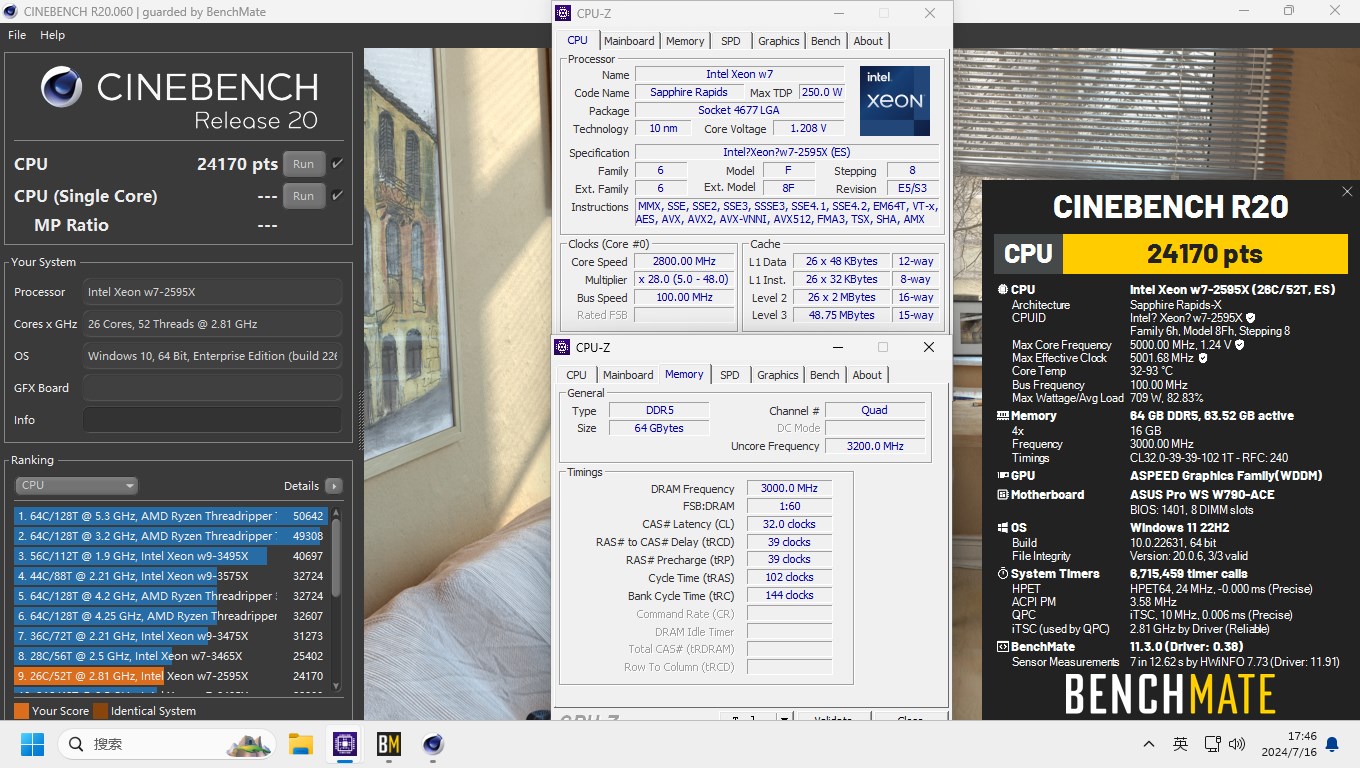Open the Windows Start menu
1360x768 pixels.
(32, 744)
